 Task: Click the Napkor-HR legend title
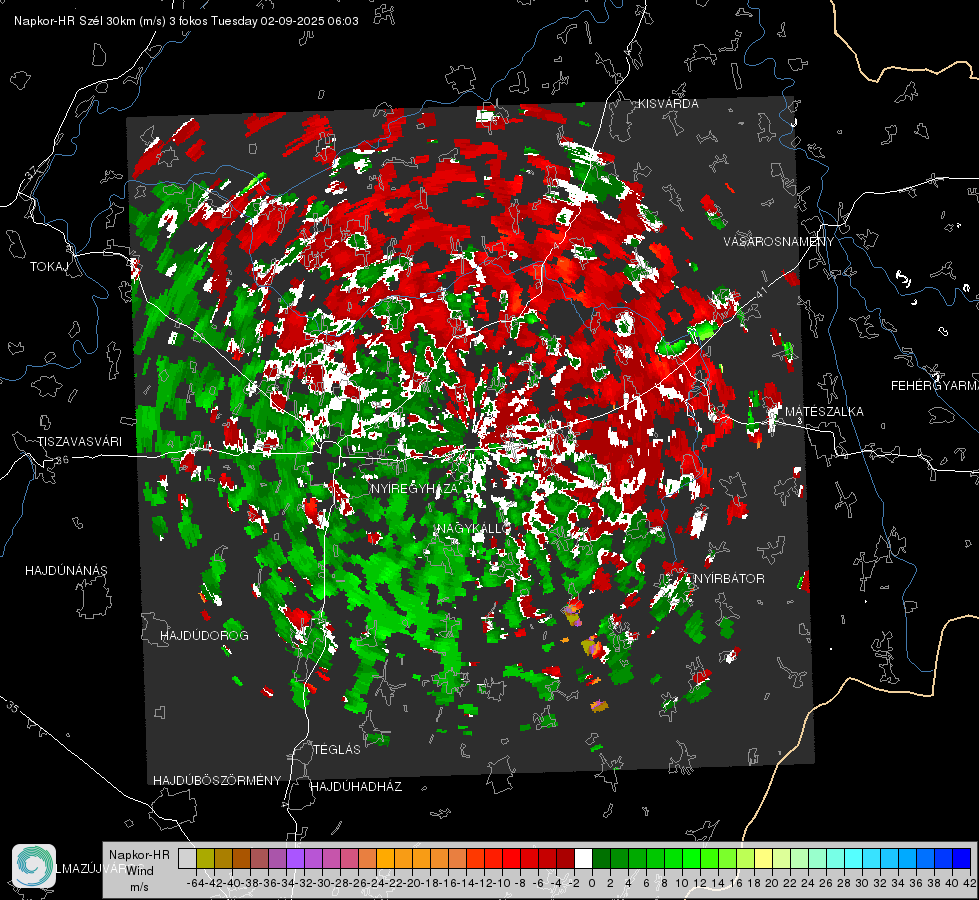139,854
